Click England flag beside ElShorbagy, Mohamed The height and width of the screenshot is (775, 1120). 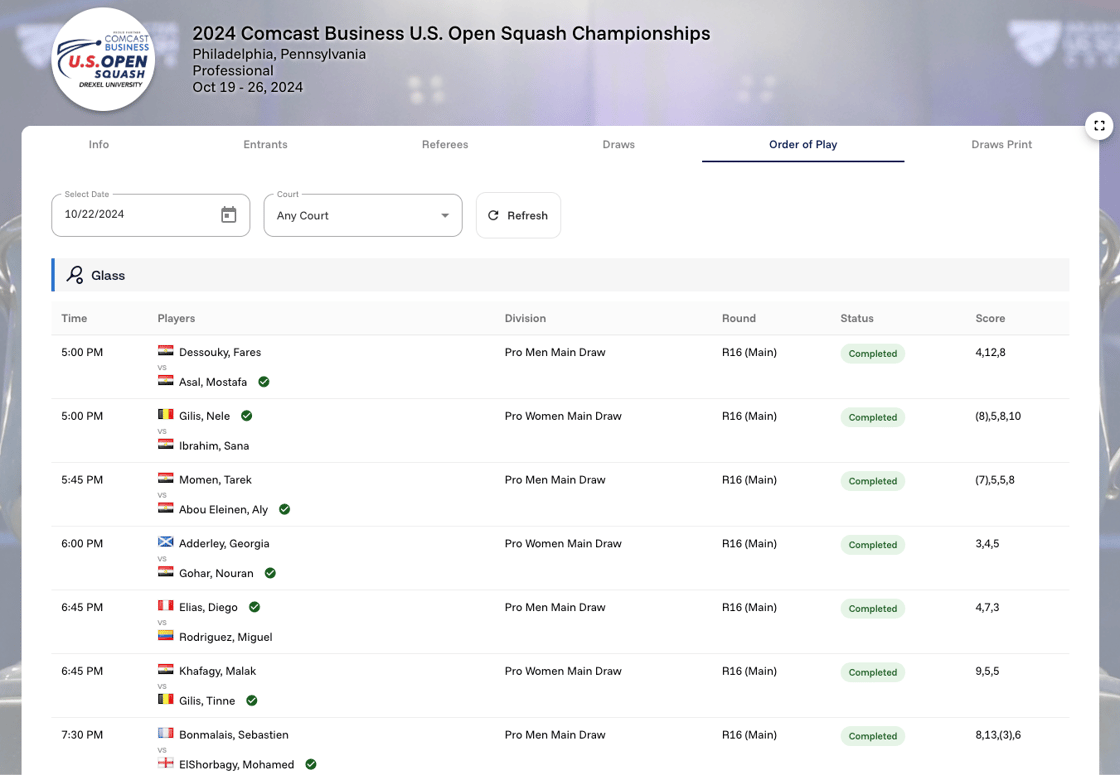(x=166, y=764)
